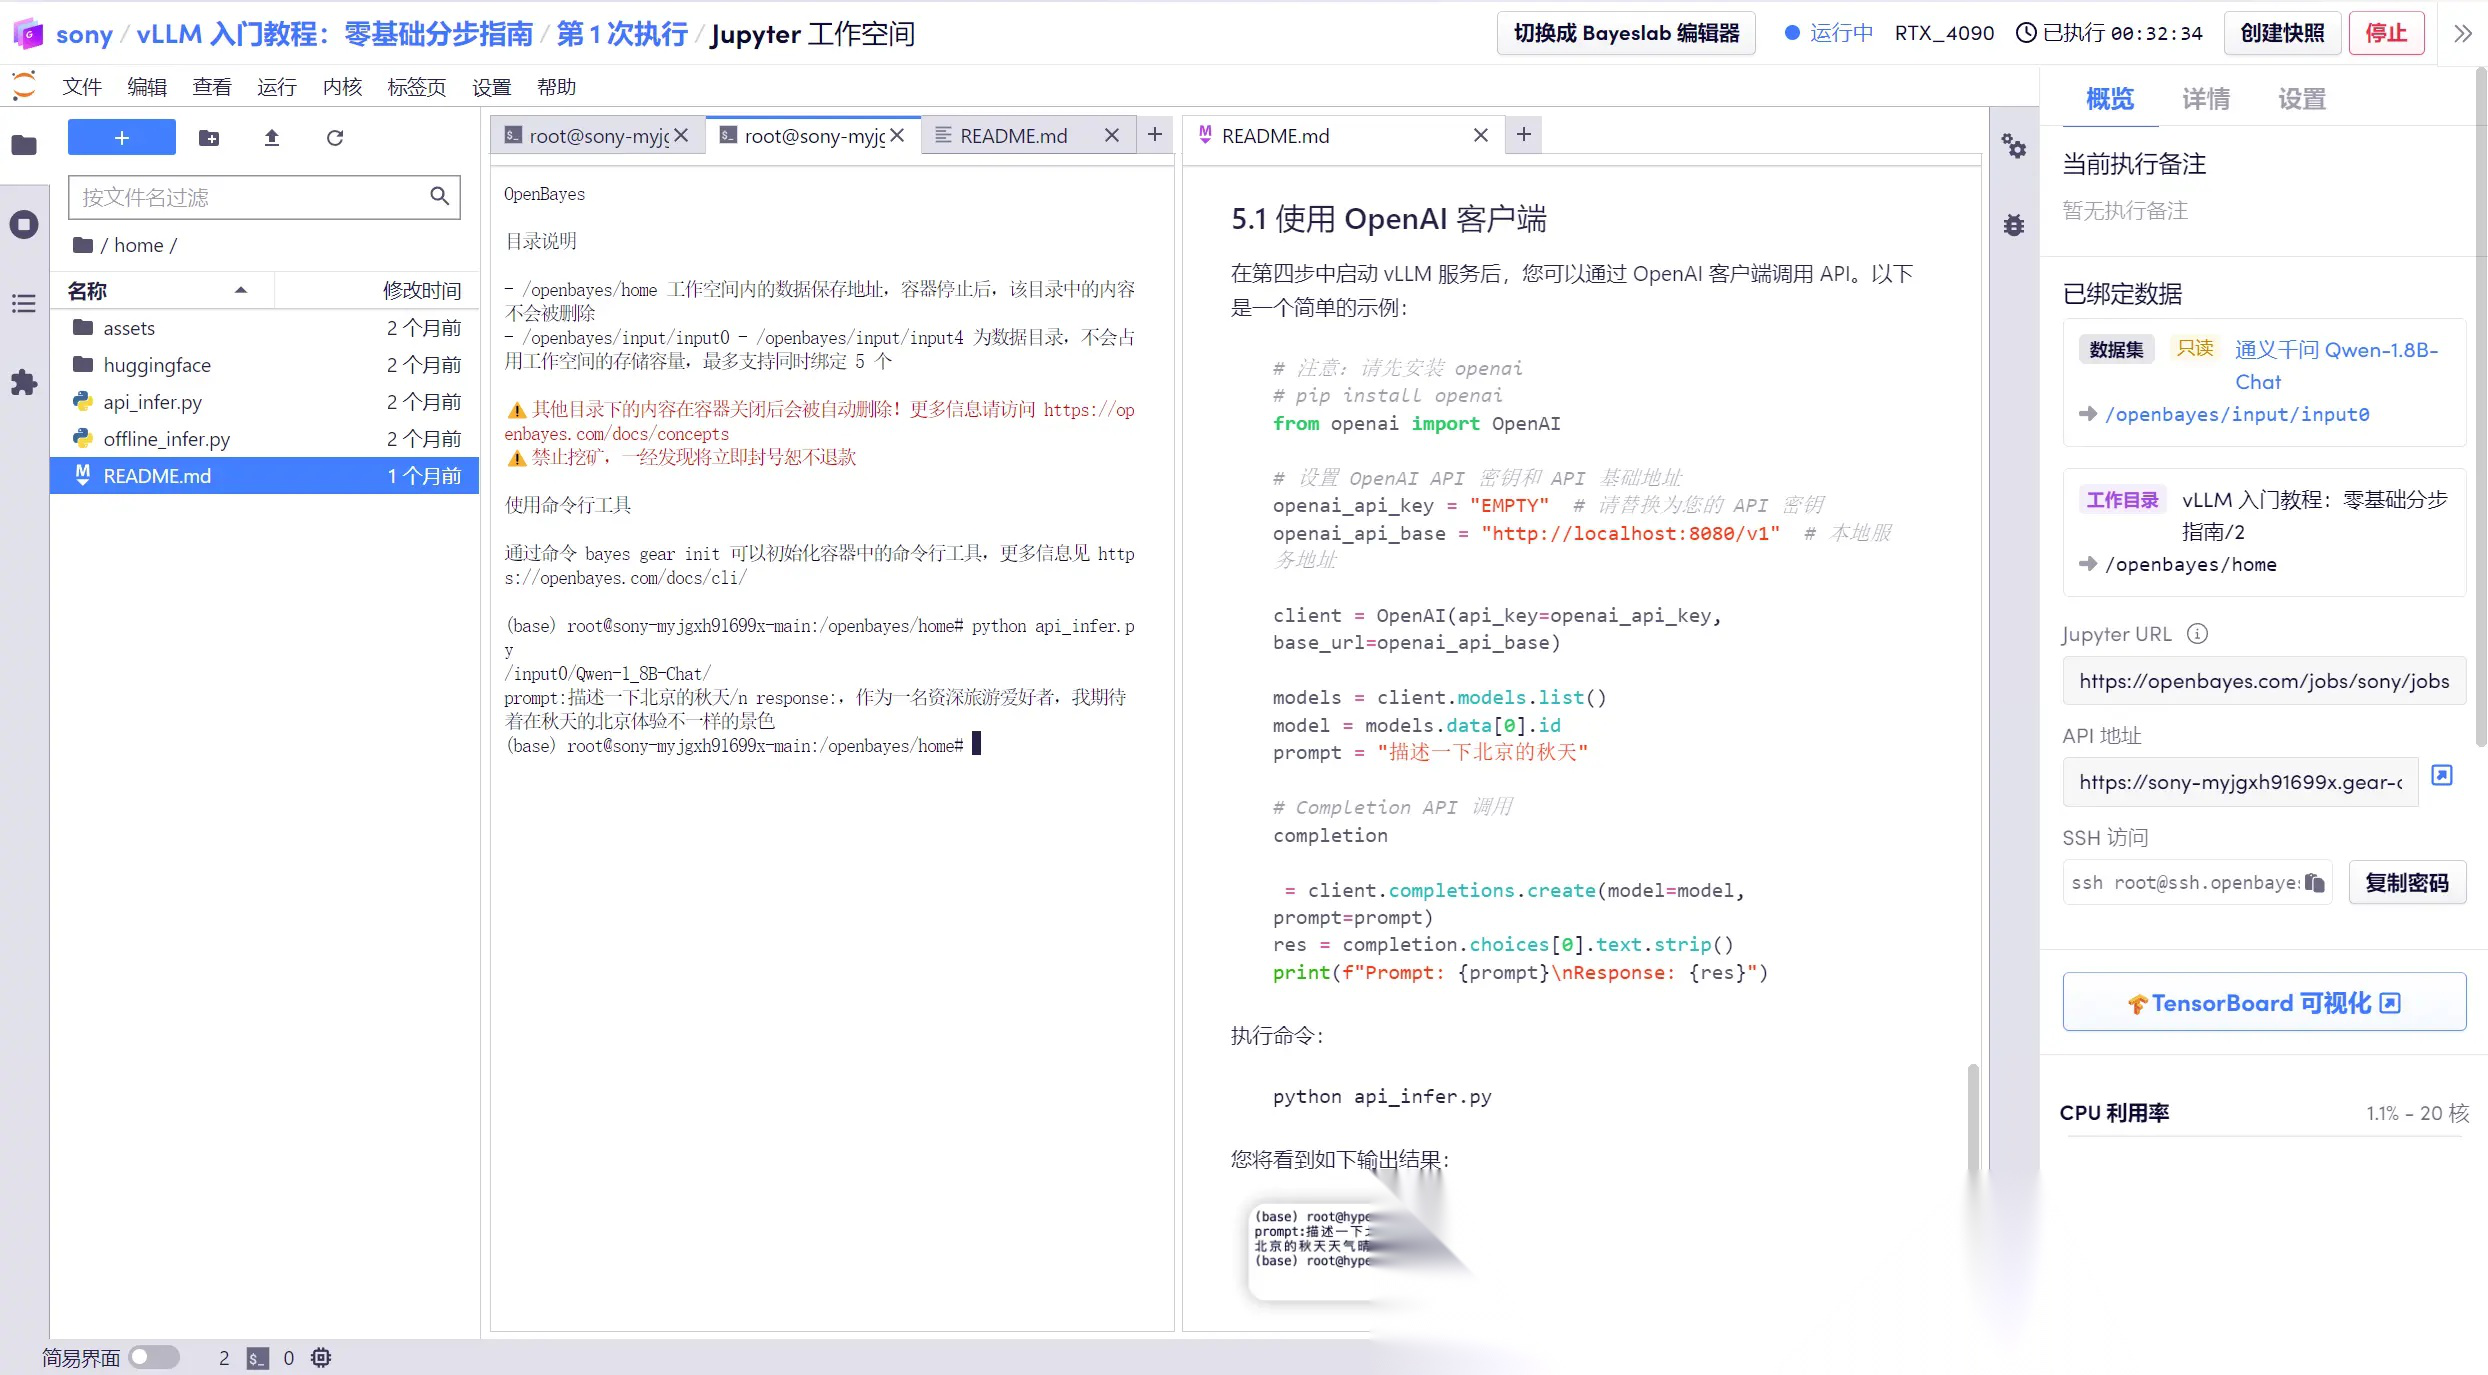Open the extension manager puzzle icon
The height and width of the screenshot is (1375, 2488).
point(24,383)
